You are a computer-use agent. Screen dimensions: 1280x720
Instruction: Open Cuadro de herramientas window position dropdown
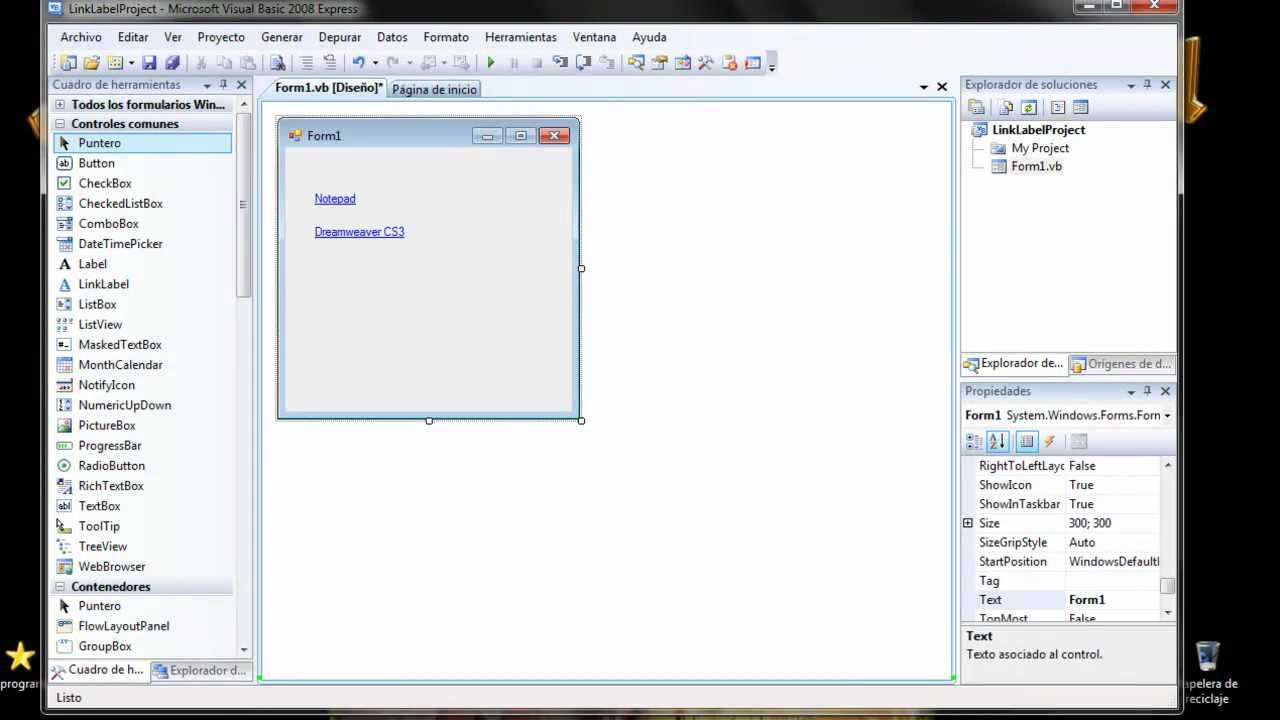pyautogui.click(x=207, y=85)
